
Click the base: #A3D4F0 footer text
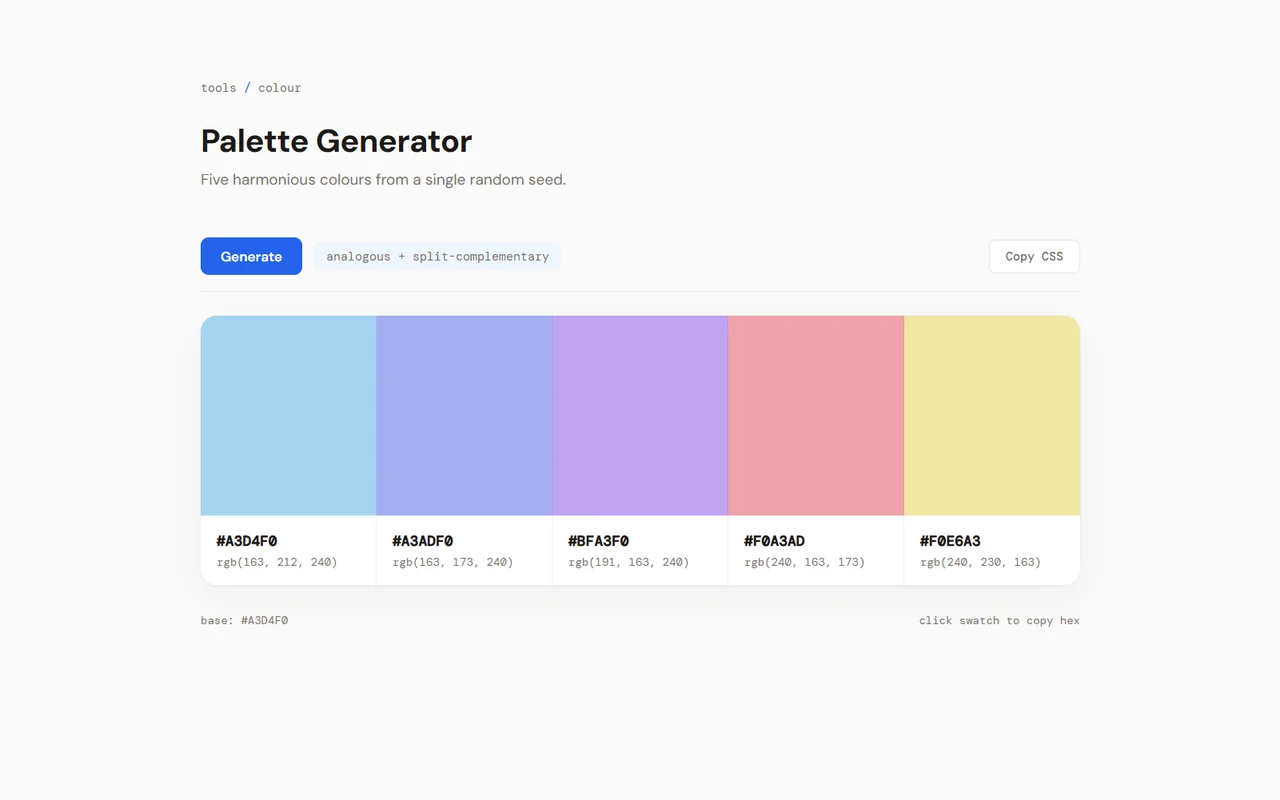[x=245, y=620]
